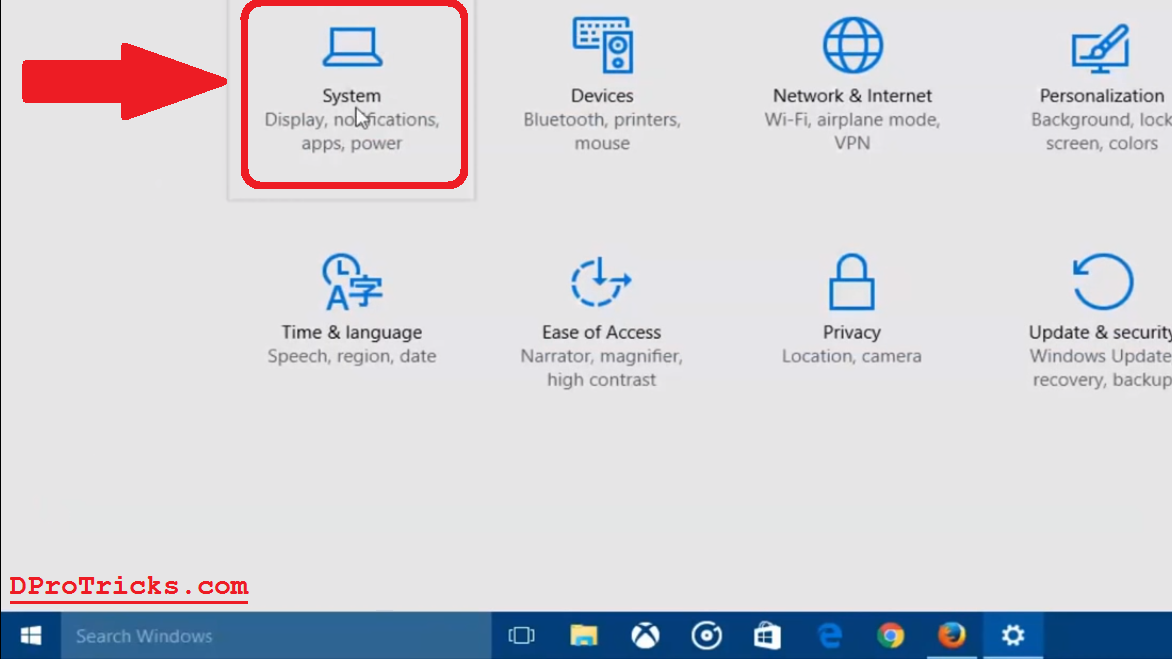Click 'Narrator, magnifier, high contrast' description
The image size is (1172, 659).
pos(602,368)
